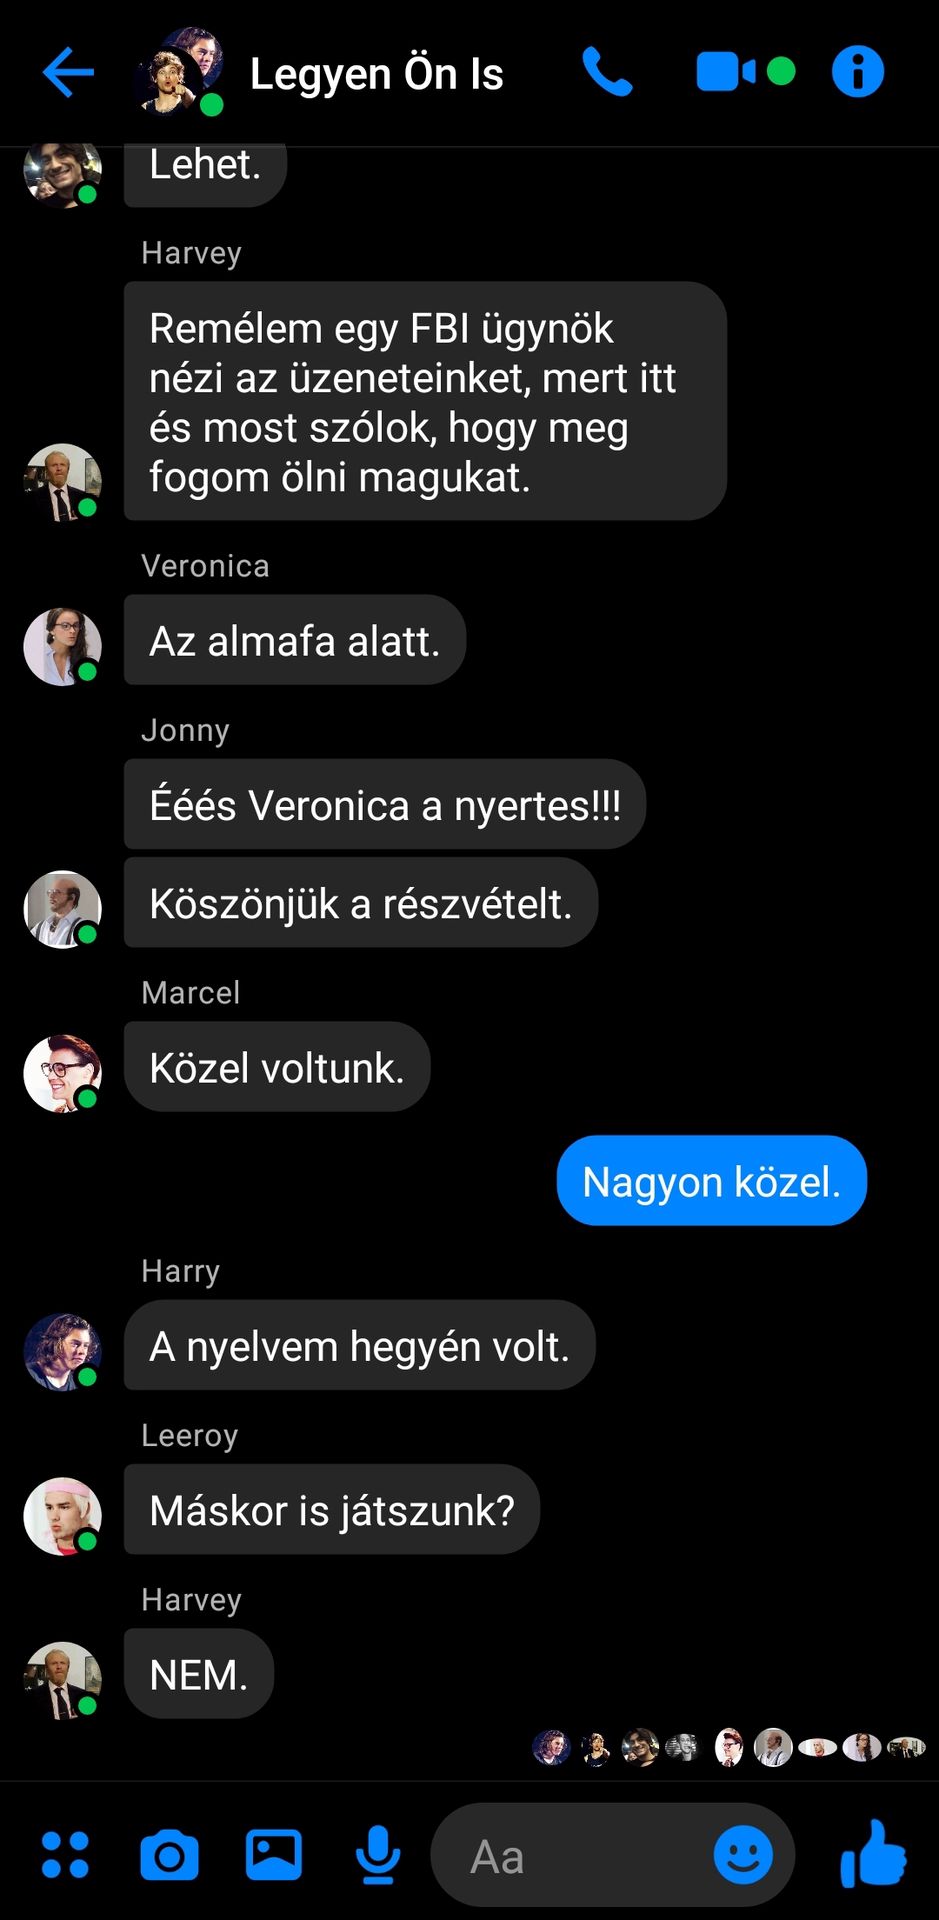
Task: Open the group name Legyen Ön Is
Action: click(376, 74)
